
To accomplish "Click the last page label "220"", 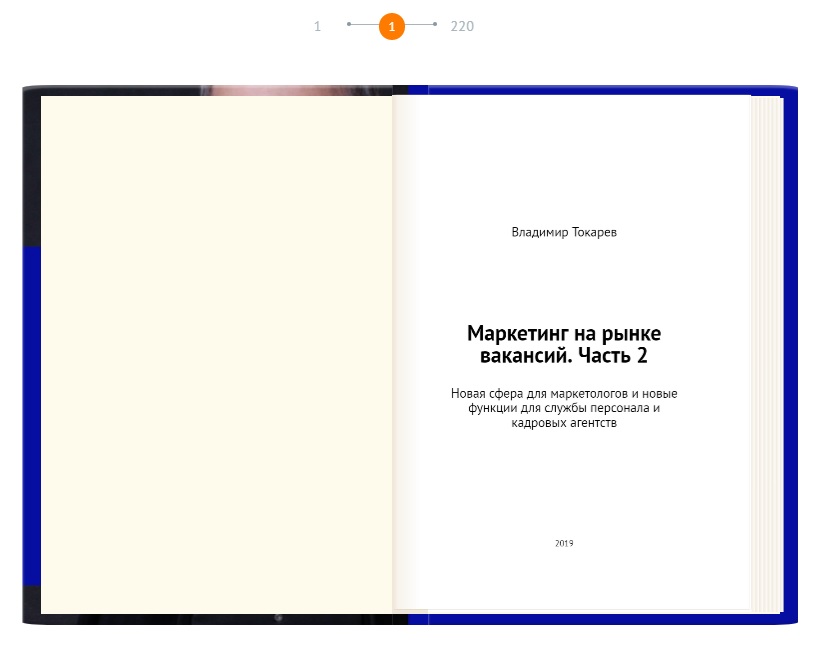I will [x=462, y=26].
